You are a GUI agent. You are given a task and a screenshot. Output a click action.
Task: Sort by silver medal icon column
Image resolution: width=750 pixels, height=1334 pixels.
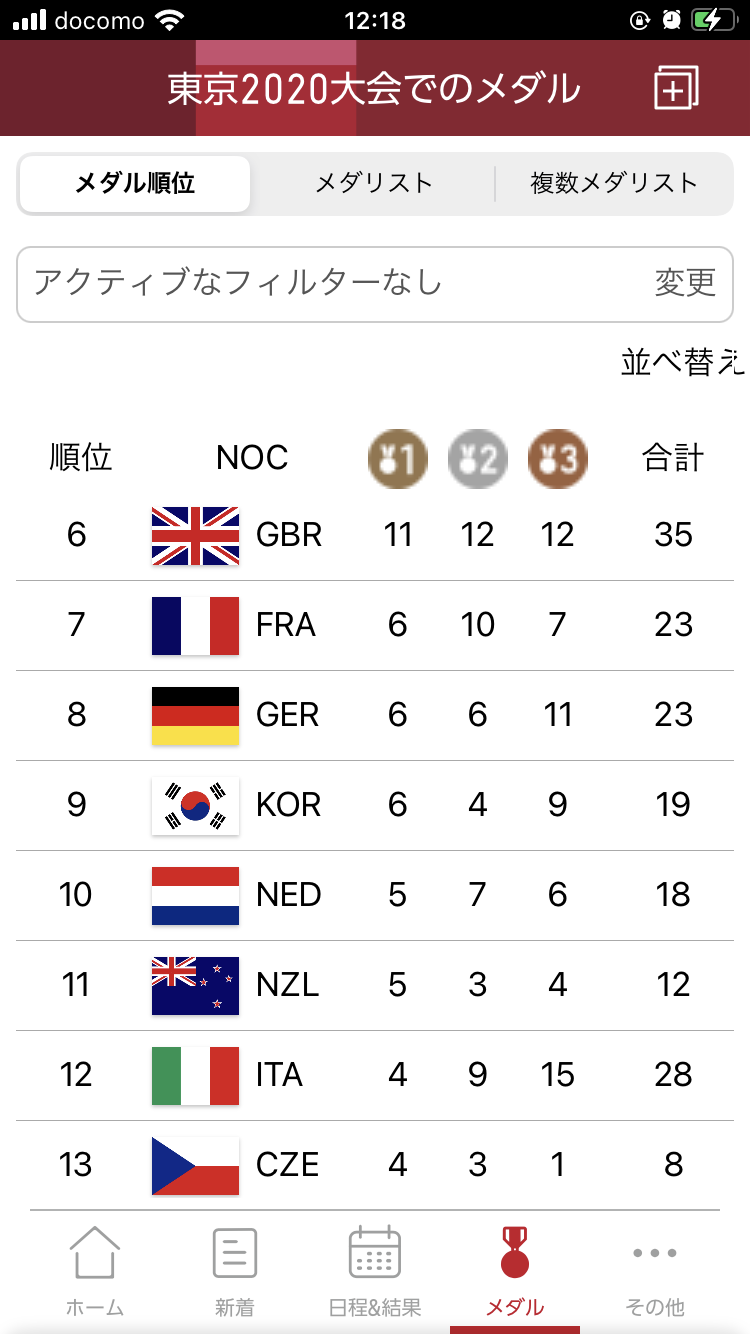click(478, 459)
